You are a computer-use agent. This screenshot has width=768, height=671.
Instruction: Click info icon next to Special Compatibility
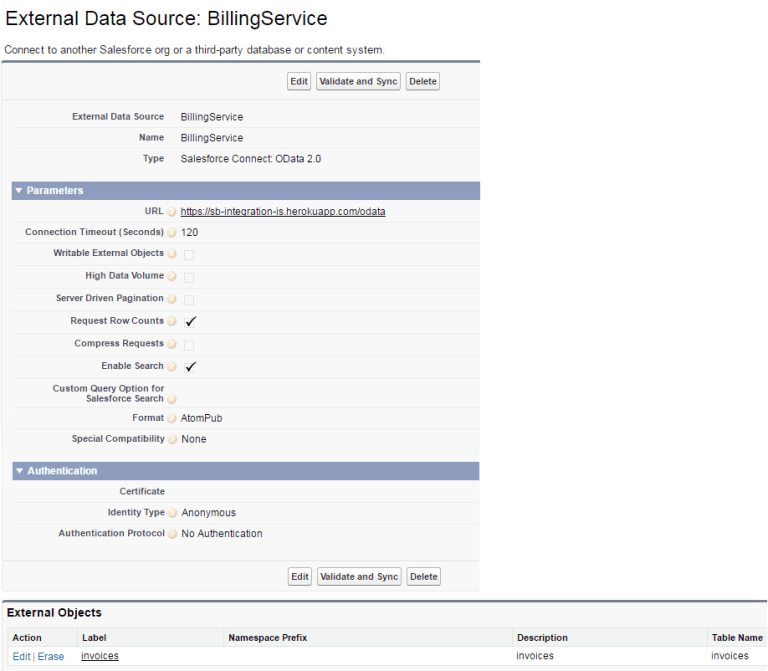(x=172, y=439)
